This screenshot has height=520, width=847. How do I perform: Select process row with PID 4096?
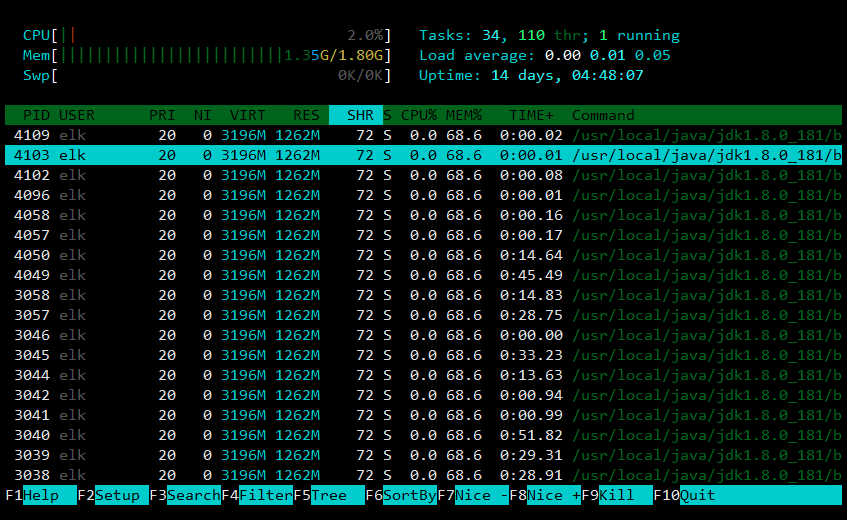424,195
